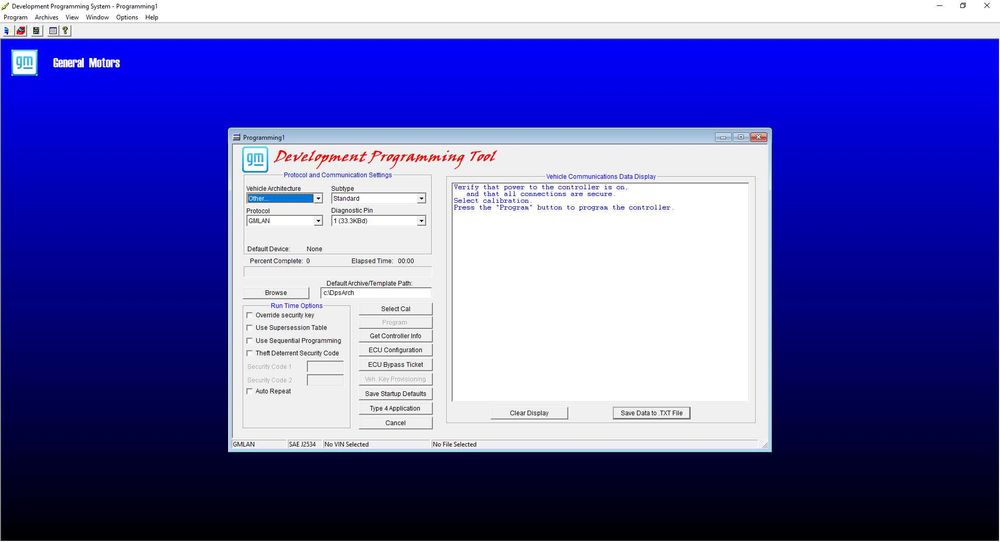This screenshot has height=542, width=1000.
Task: Click SAE J2534 status bar entry
Action: (302, 444)
